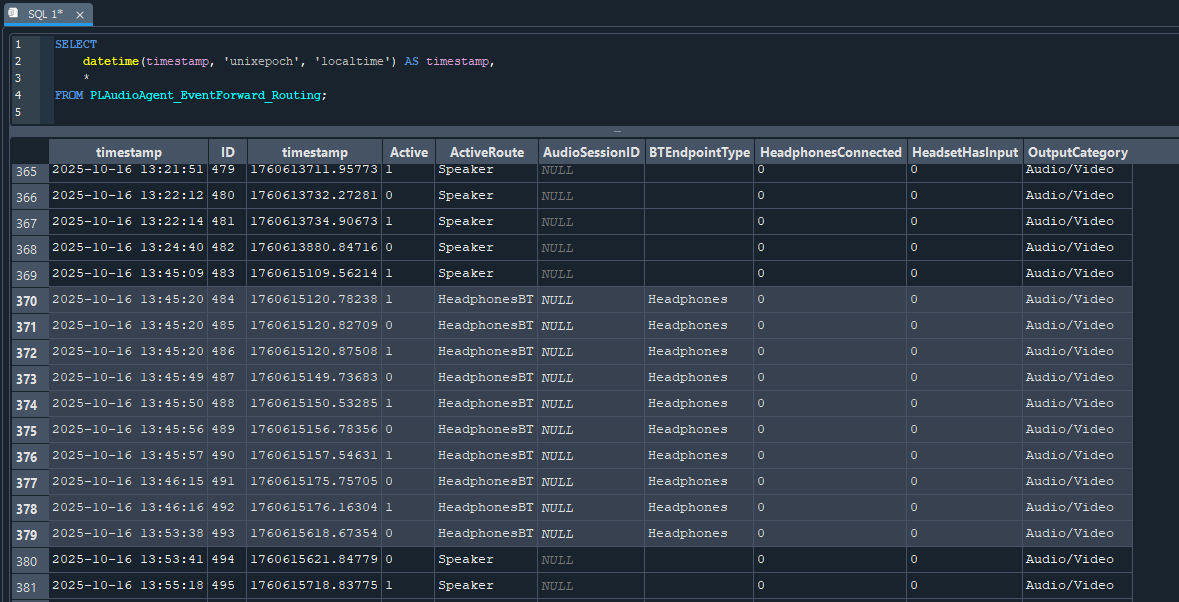Viewport: 1179px width, 602px height.
Task: Sort by the OutputCategory column header
Action: [x=1077, y=152]
